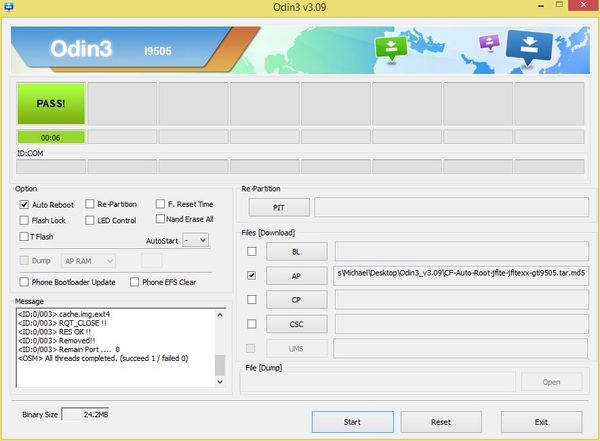Click the Message log scroll up arrow

point(220,315)
